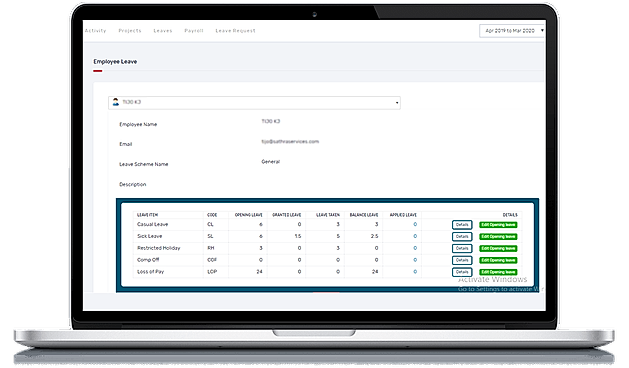Click the Applied Leave column header
Image resolution: width=629 pixels, height=368 pixels.
[403, 215]
